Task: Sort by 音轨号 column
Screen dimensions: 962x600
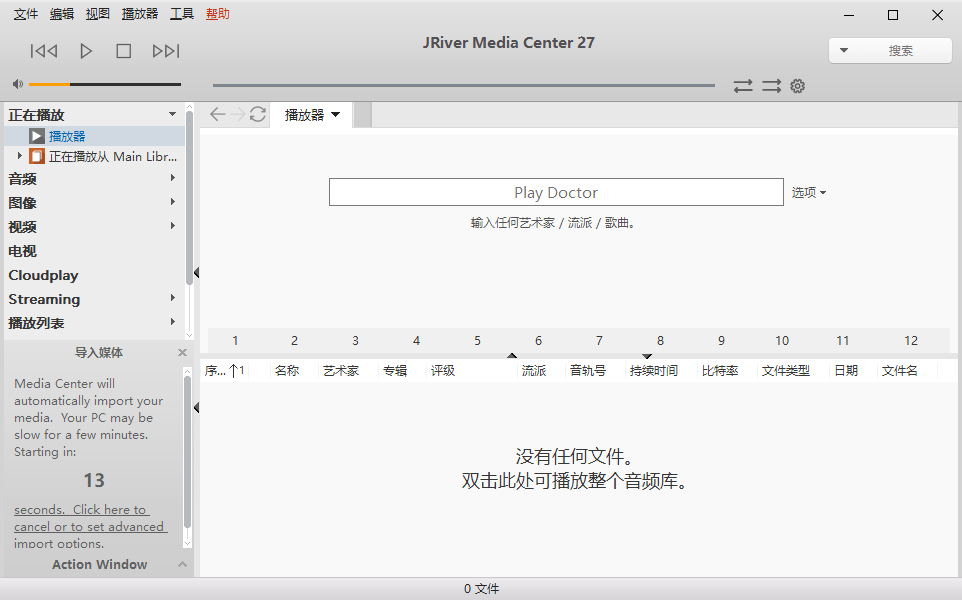Action: click(588, 371)
